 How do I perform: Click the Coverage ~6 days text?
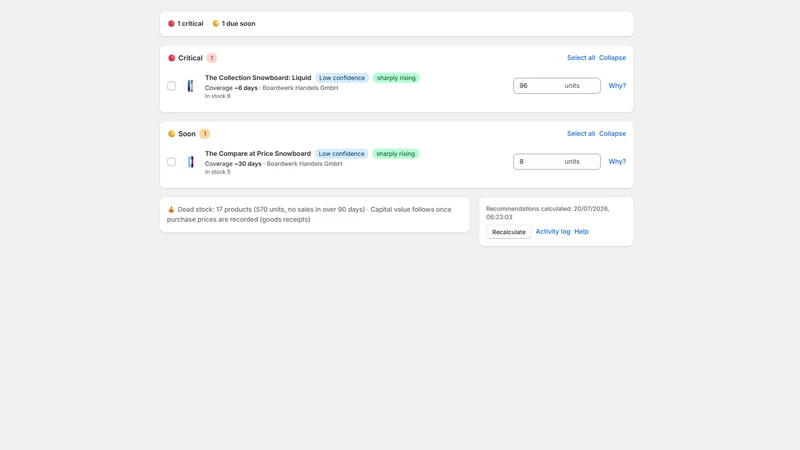pos(231,88)
